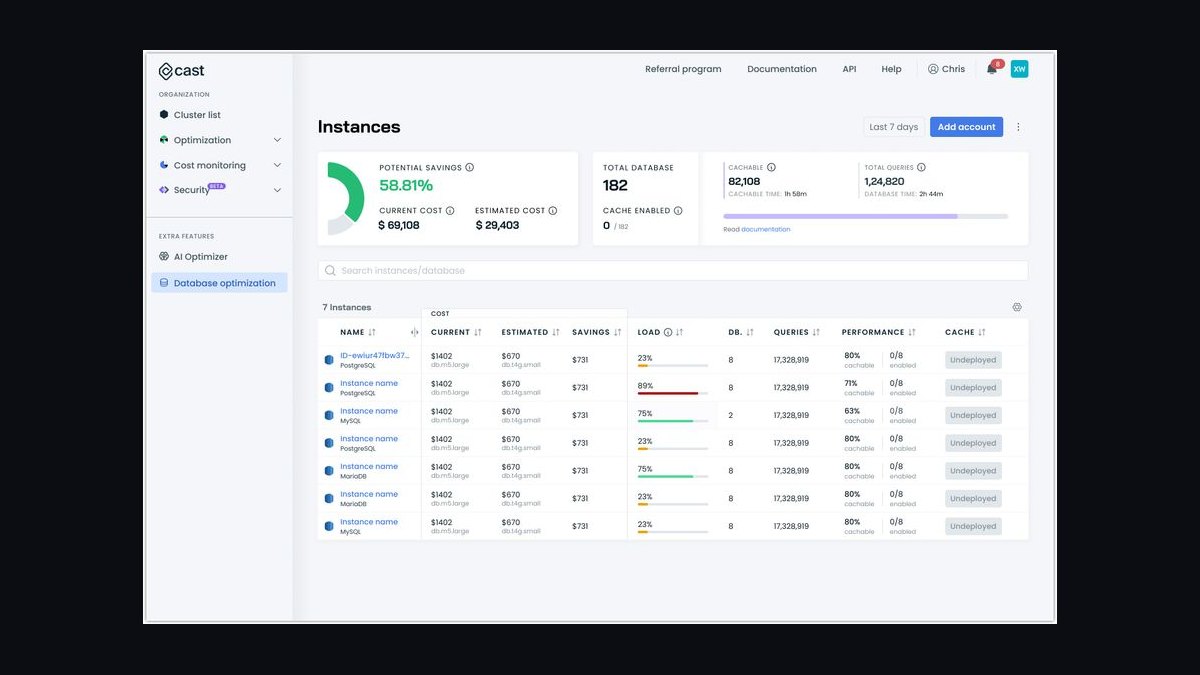The image size is (1200, 675).
Task: Click the XW avatar badge
Action: click(x=1019, y=69)
